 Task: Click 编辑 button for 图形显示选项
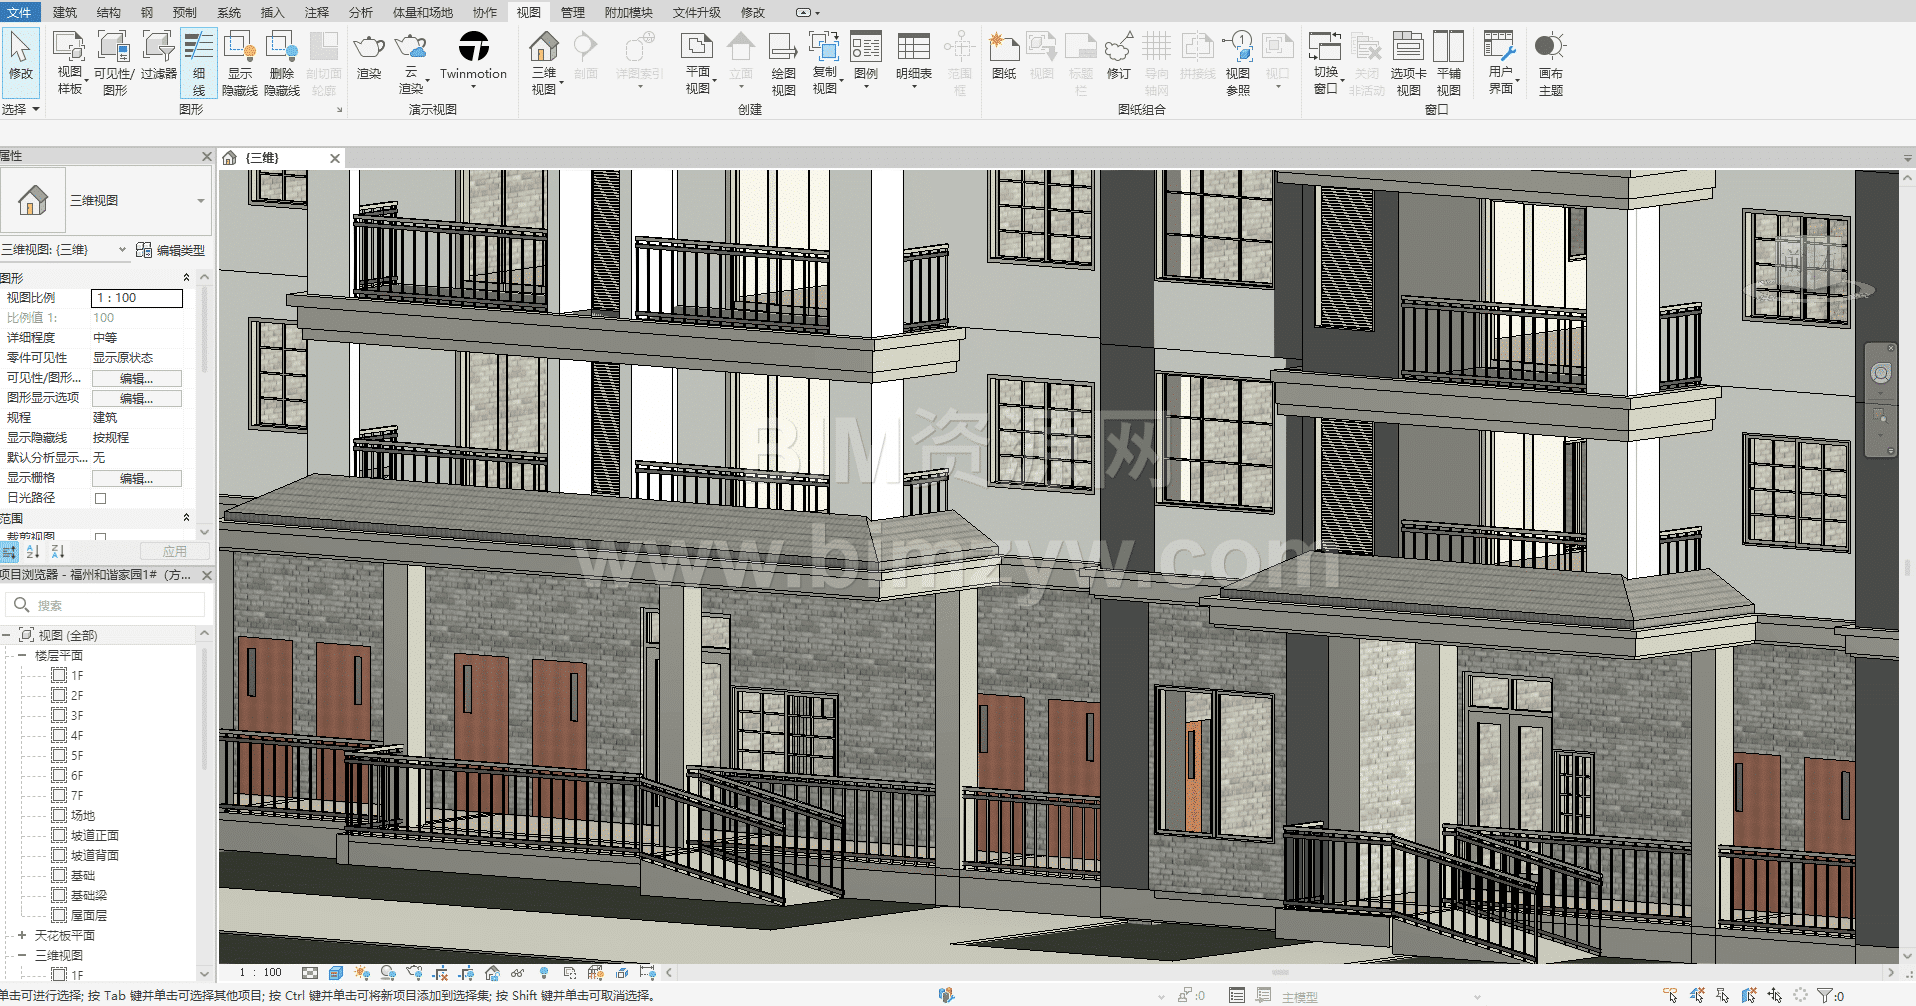[137, 398]
